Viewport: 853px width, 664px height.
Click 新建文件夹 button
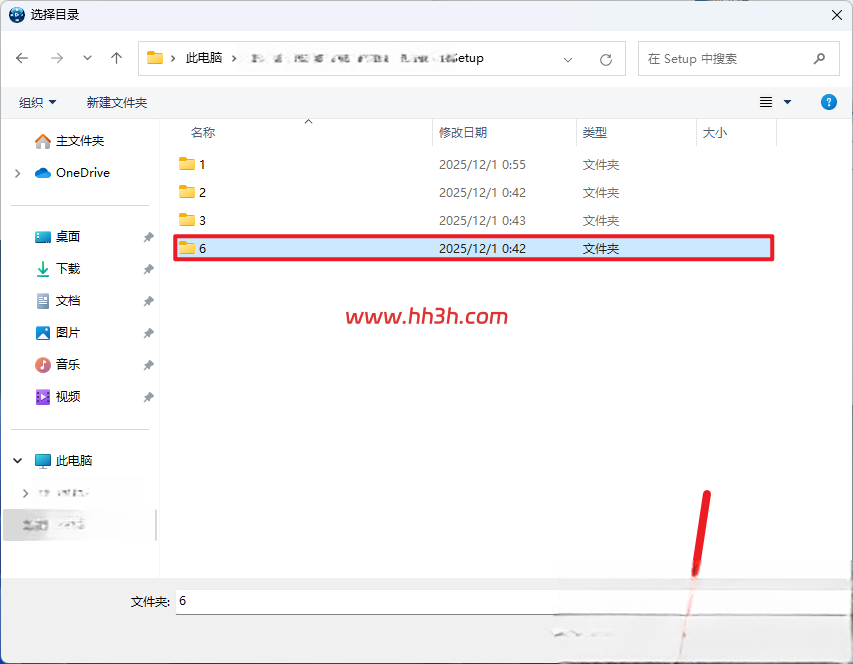(x=116, y=102)
